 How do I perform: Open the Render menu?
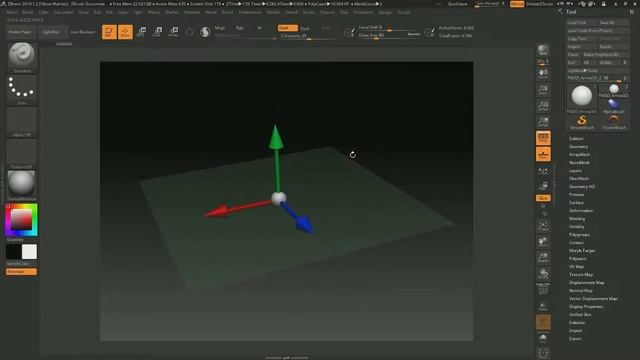pyautogui.click(x=273, y=12)
